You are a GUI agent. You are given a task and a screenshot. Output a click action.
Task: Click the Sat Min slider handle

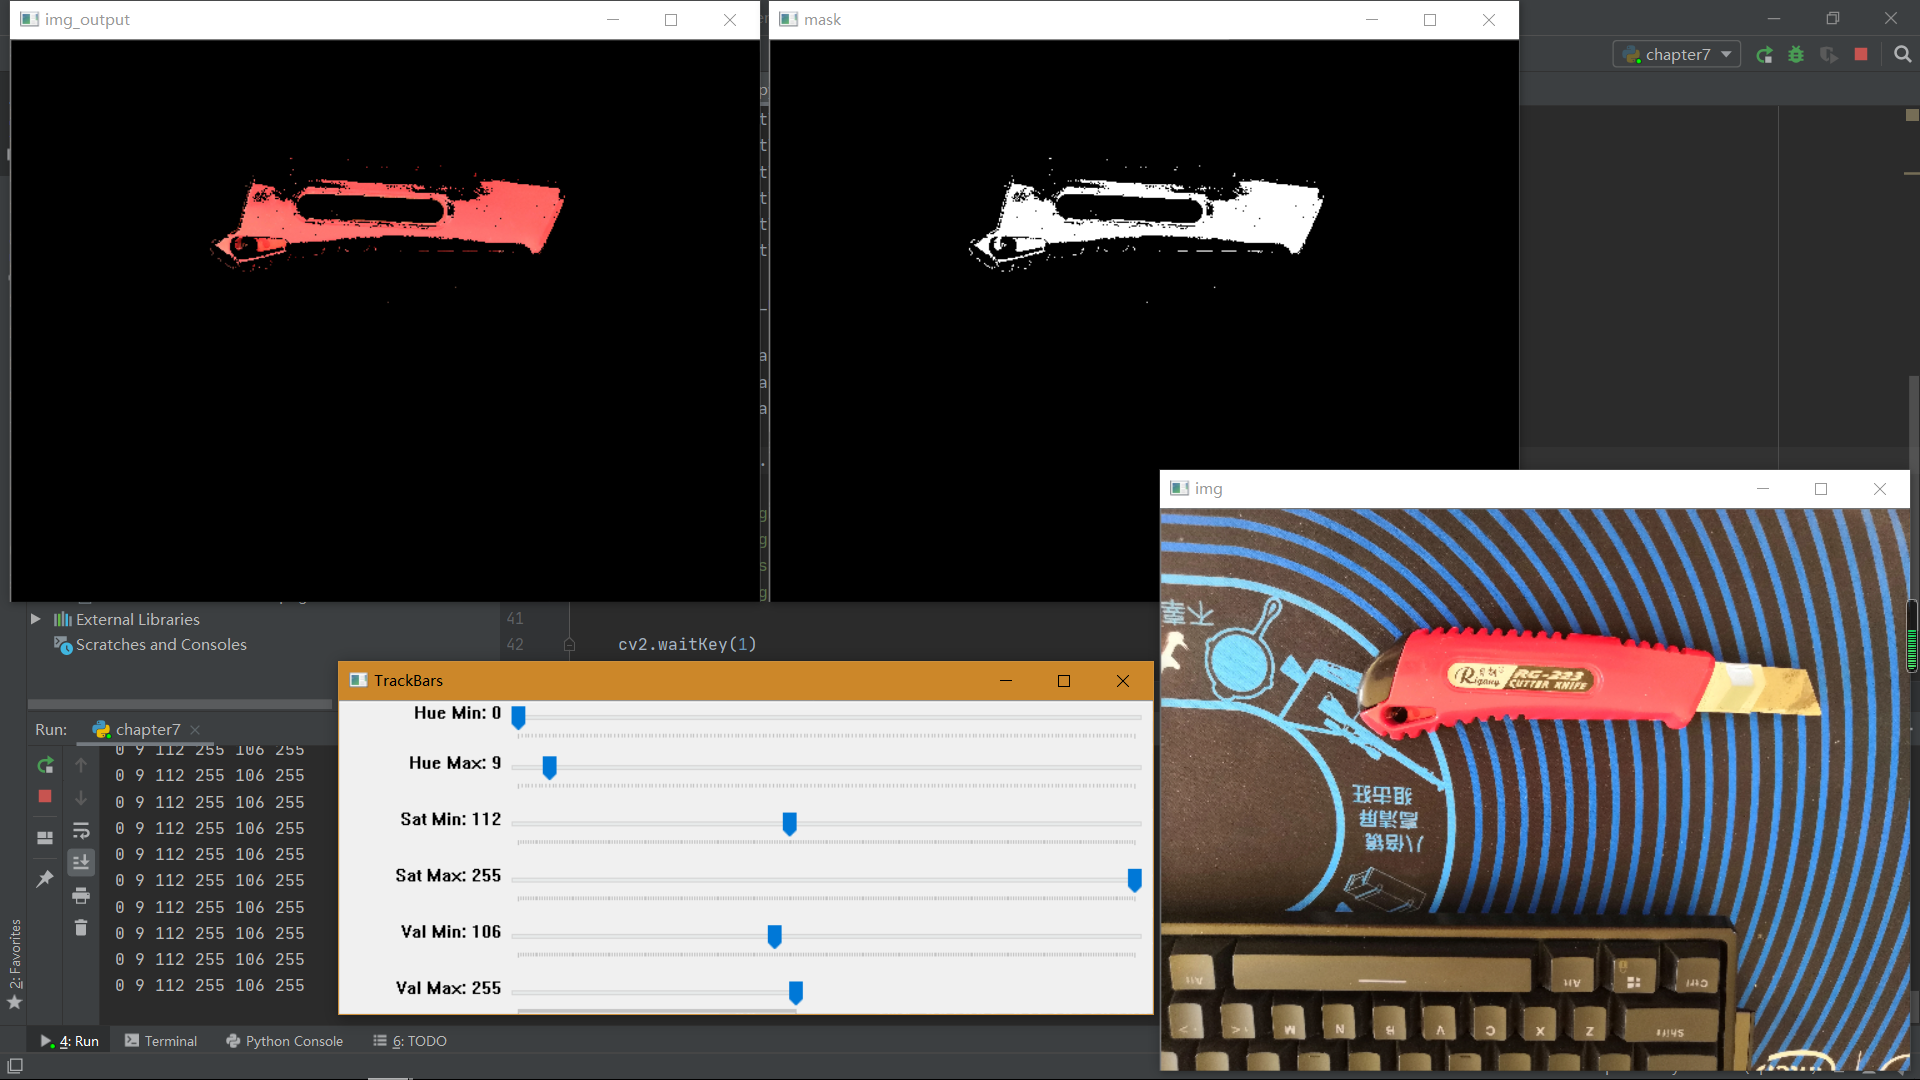pos(789,824)
